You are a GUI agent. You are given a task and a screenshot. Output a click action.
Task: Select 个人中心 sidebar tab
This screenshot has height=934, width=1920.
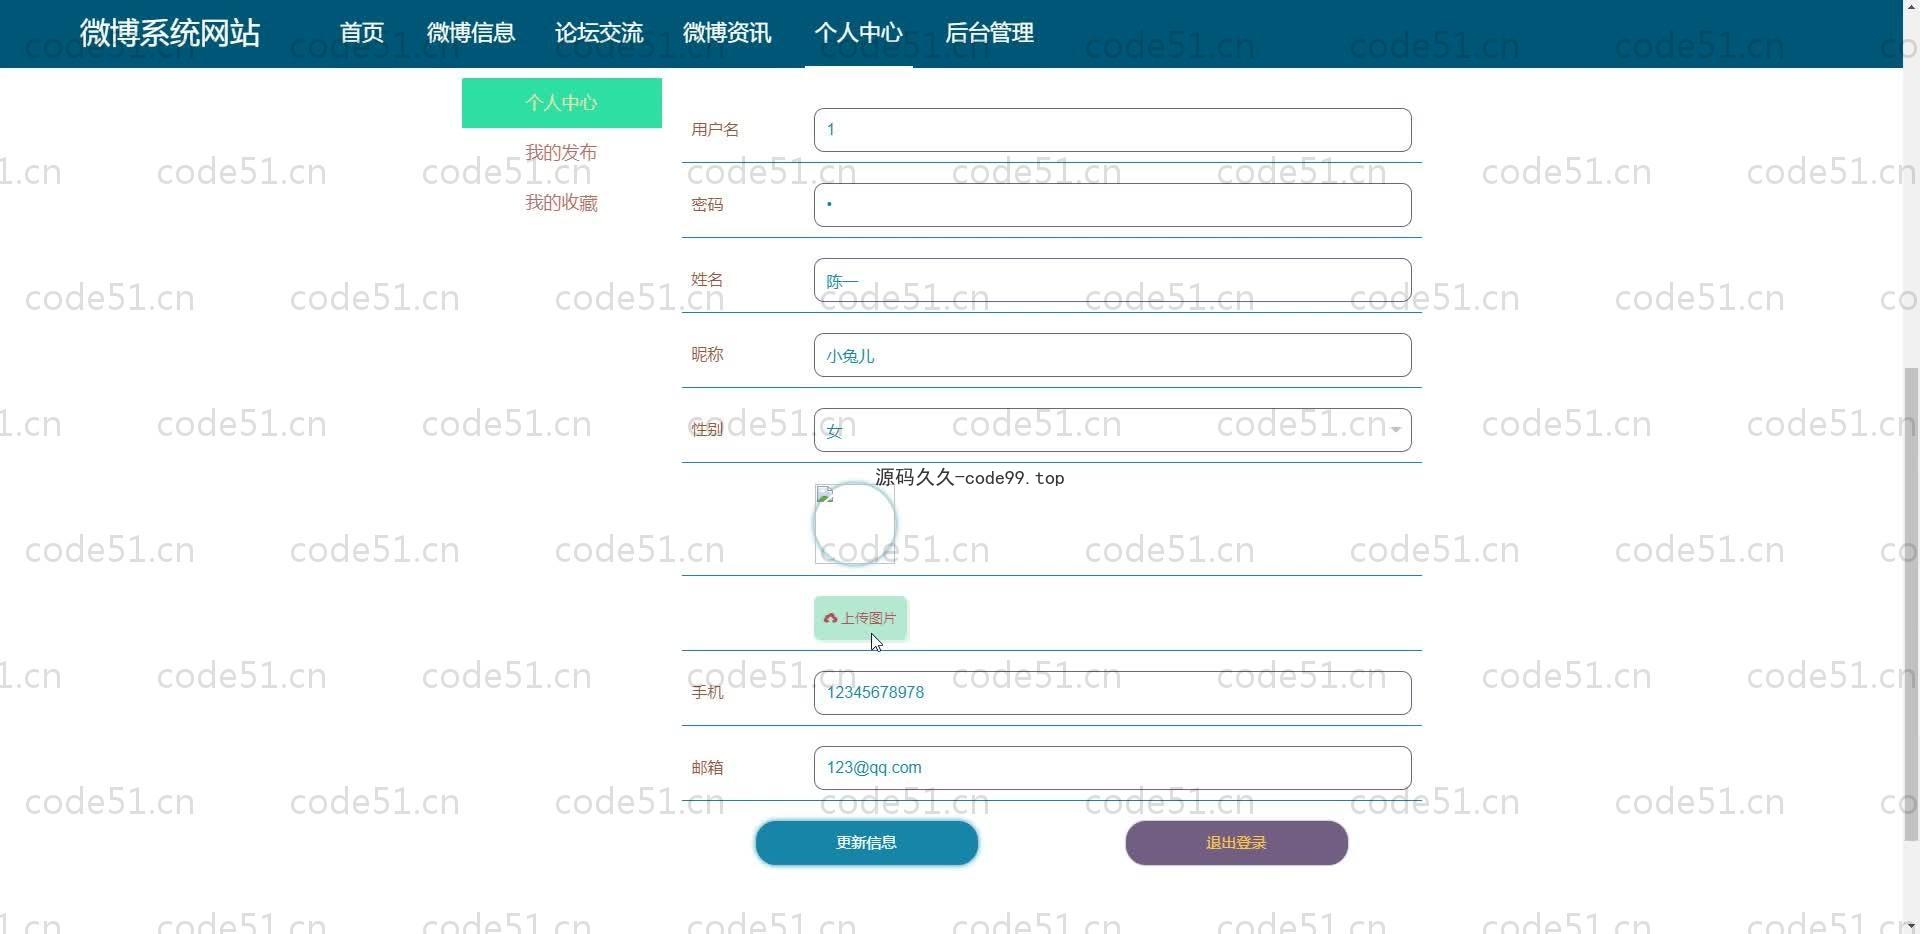562,103
